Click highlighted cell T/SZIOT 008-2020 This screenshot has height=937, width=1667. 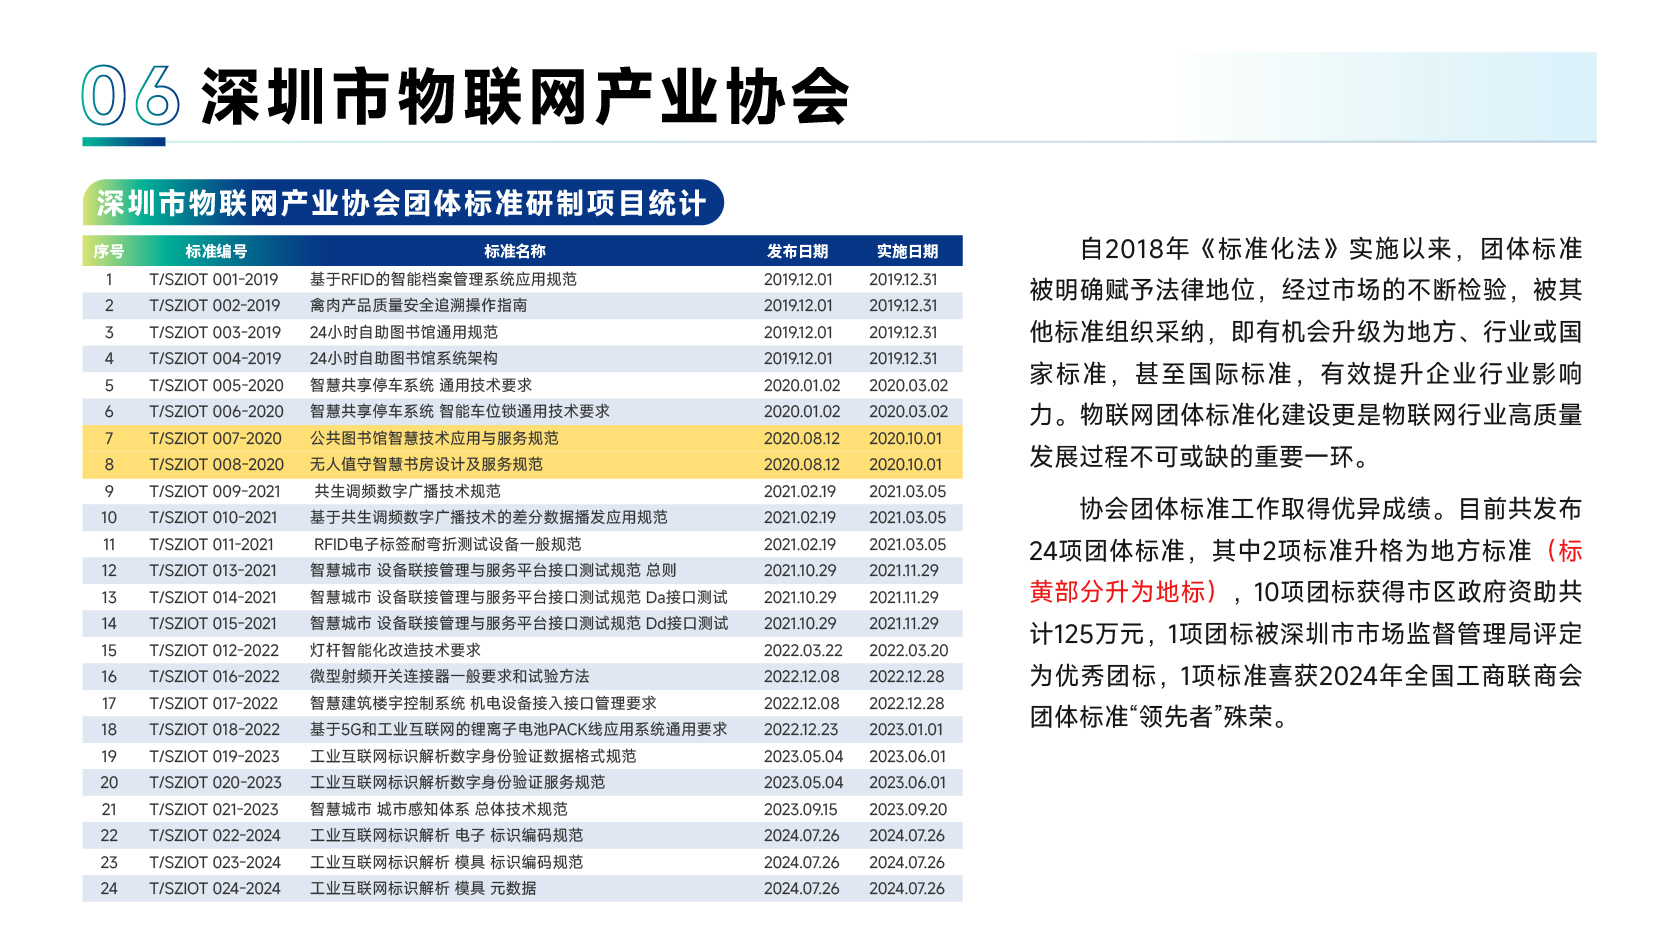216,464
